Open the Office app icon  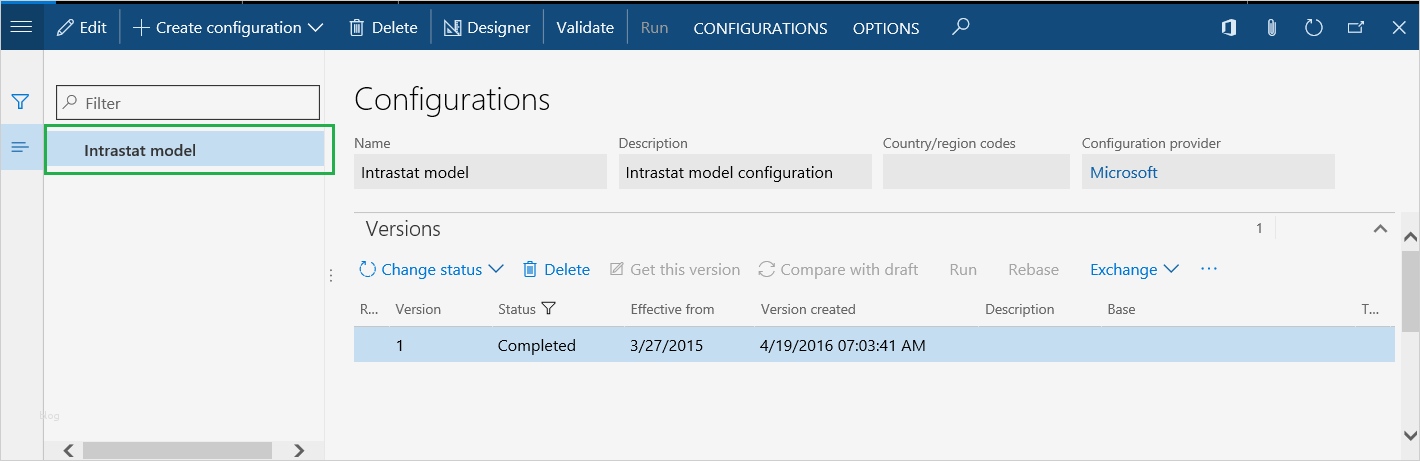(x=1229, y=28)
